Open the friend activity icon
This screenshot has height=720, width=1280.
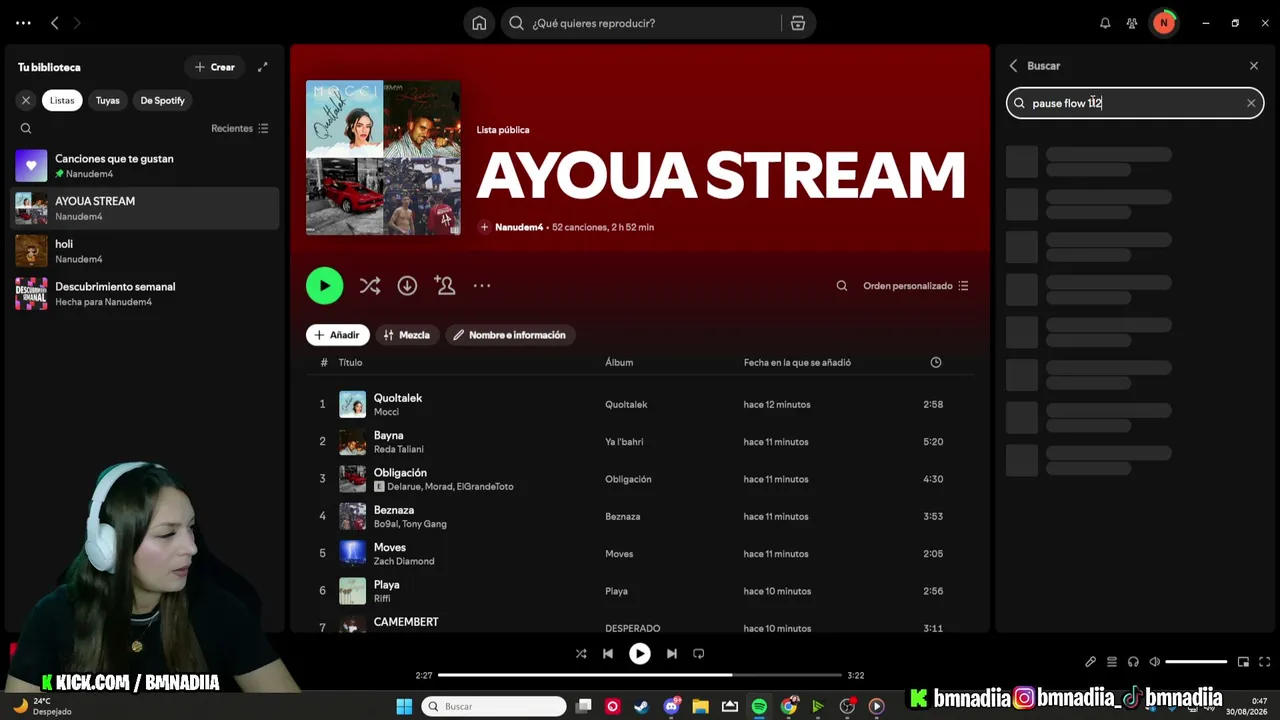[x=1132, y=23]
